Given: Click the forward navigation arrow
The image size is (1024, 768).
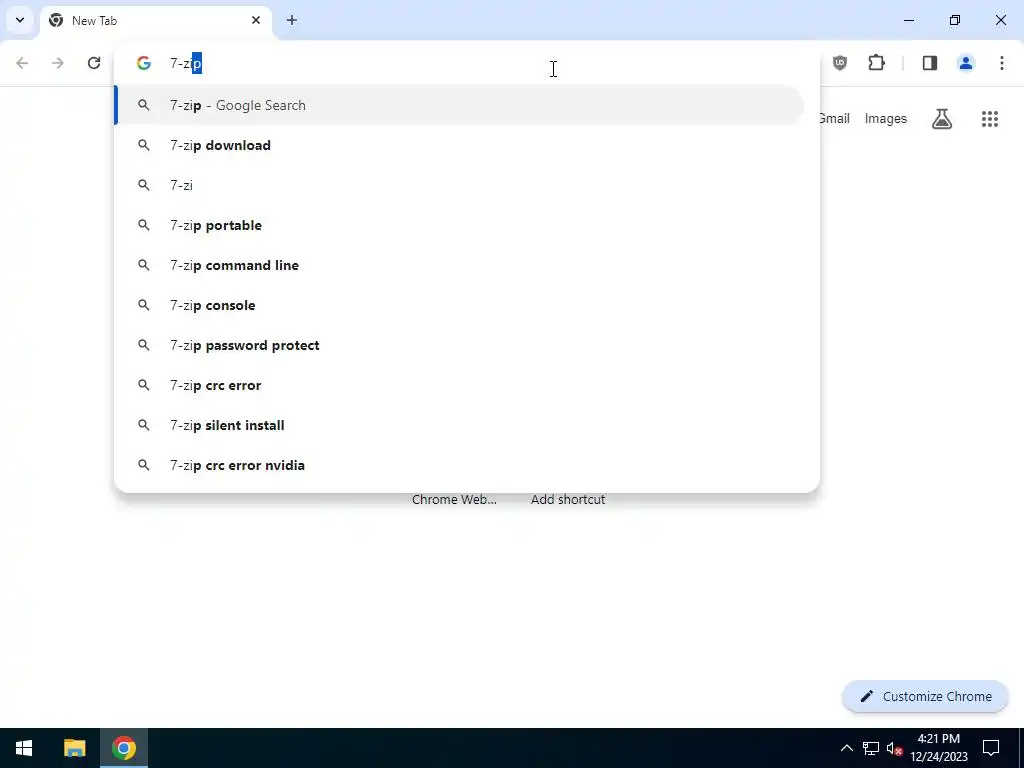Looking at the screenshot, I should [x=58, y=63].
